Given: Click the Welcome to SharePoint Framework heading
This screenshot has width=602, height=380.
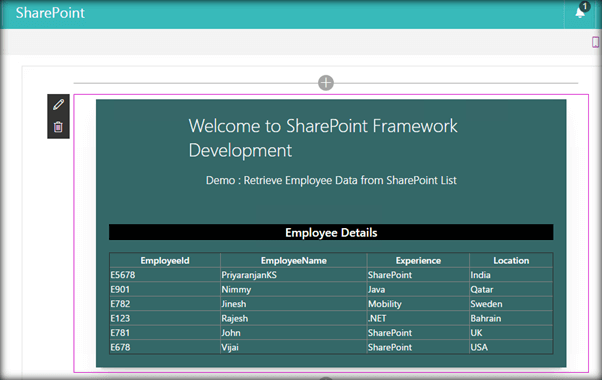Looking at the screenshot, I should (x=323, y=138).
